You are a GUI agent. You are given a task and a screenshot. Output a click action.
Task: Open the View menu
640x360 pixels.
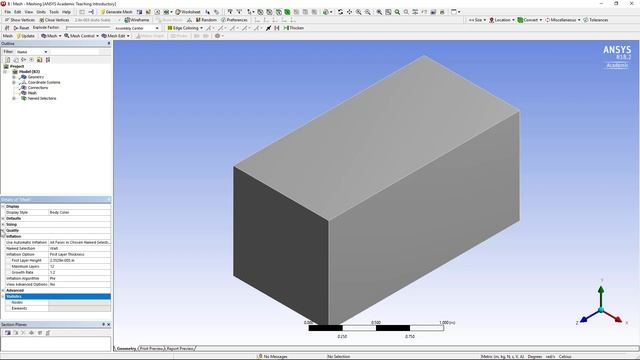click(29, 12)
